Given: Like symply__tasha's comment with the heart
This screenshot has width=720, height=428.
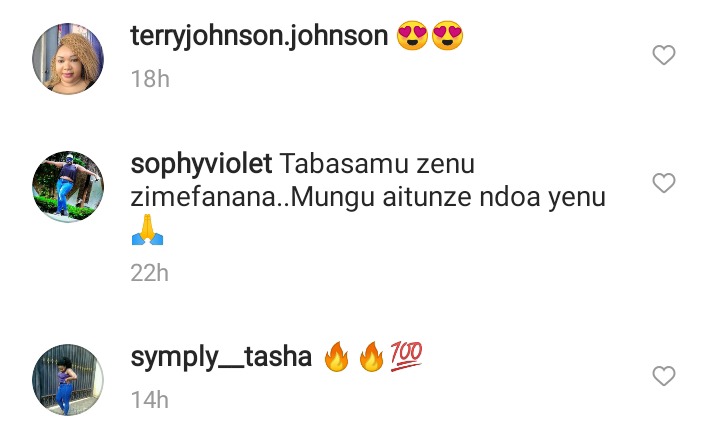Looking at the screenshot, I should click(x=664, y=376).
